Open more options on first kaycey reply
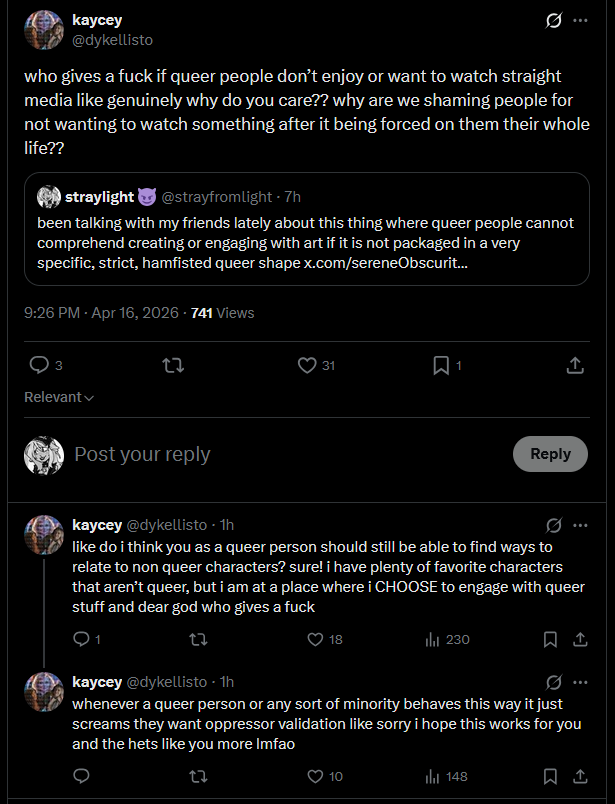615x804 pixels. 580,524
